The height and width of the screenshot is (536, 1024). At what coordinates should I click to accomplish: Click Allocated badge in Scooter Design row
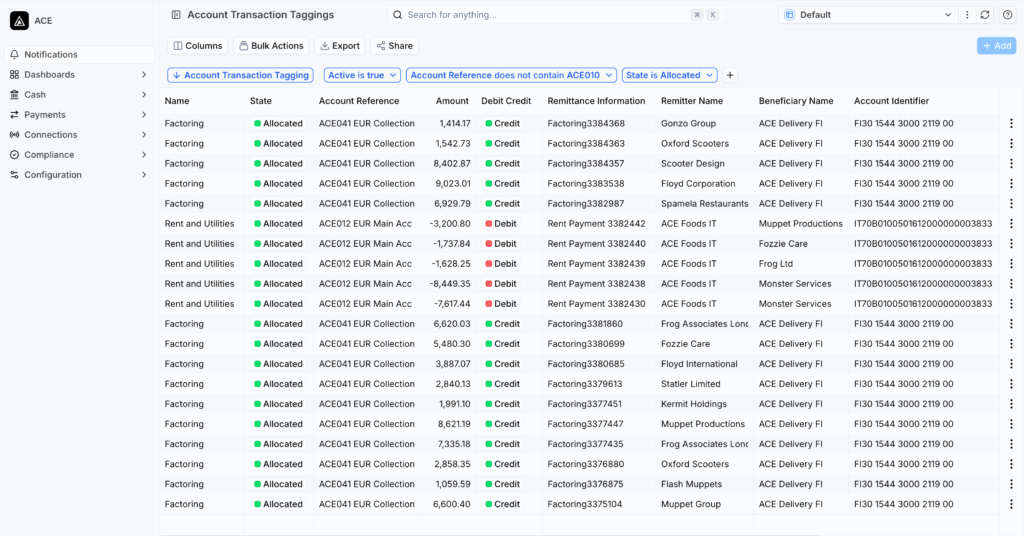[x=279, y=163]
